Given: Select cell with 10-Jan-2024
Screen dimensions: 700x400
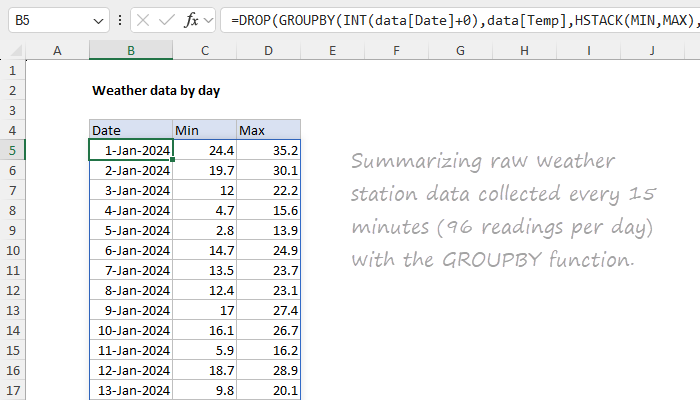Looking at the screenshot, I should [x=131, y=330].
